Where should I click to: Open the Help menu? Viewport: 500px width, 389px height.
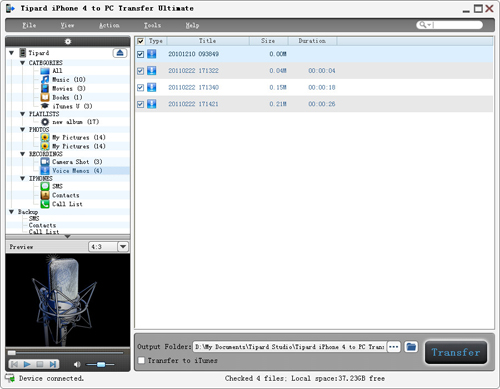(192, 25)
